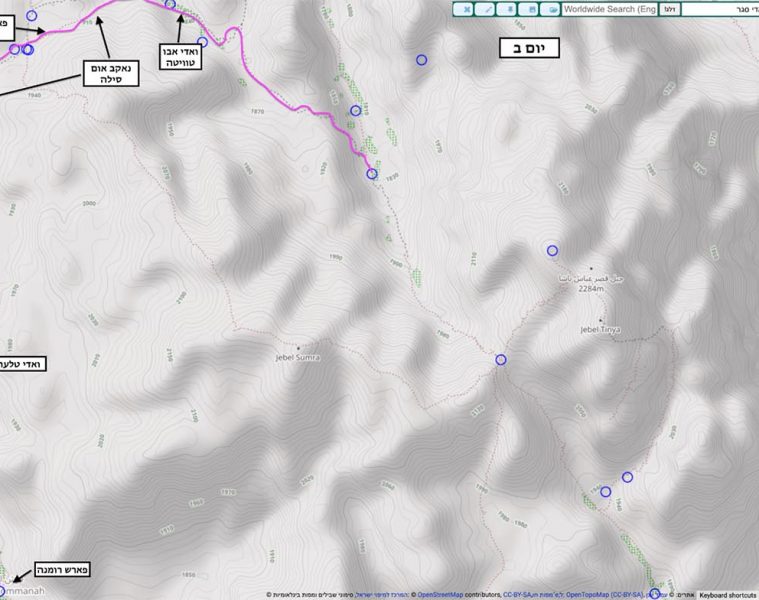Click the Farsh Rumana callout label
The height and width of the screenshot is (600, 759).
click(x=62, y=571)
